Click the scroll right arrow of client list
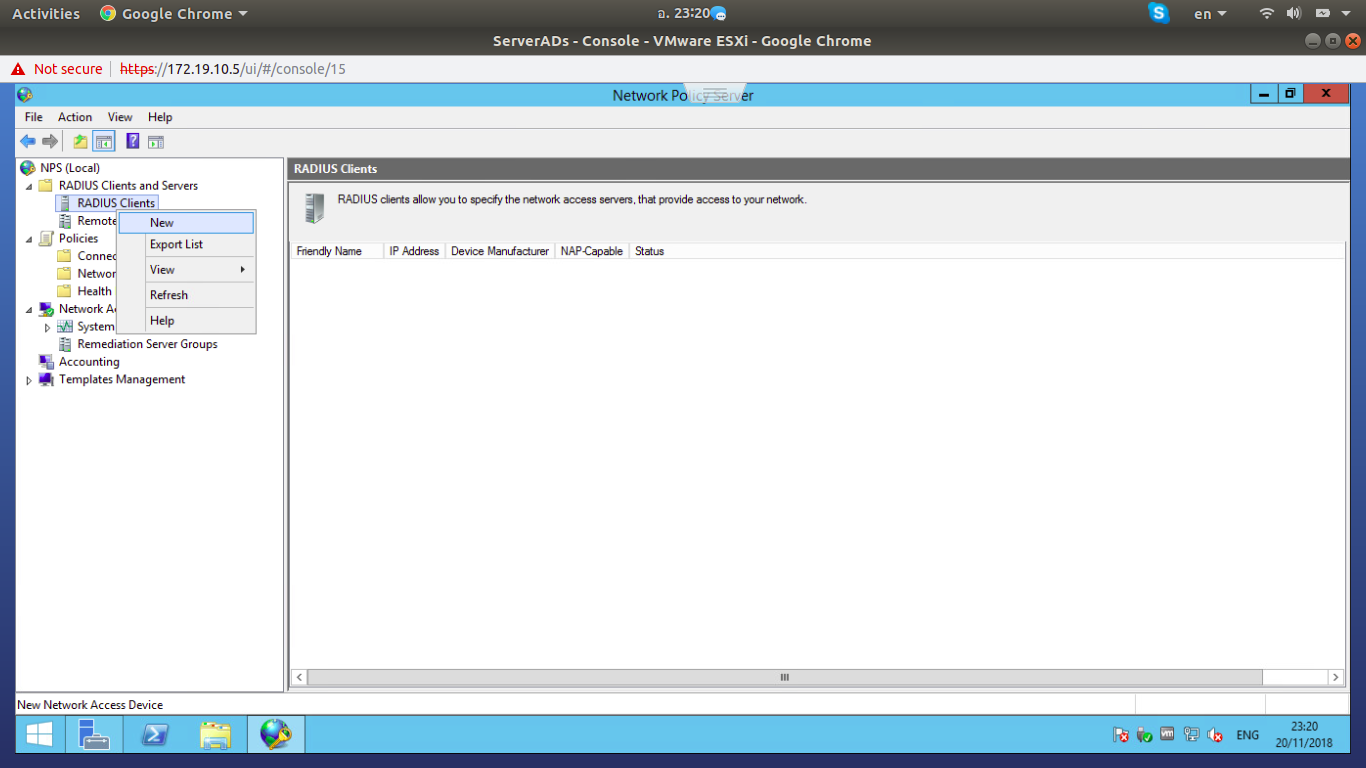Screen dimensions: 1366x768 click(1335, 677)
